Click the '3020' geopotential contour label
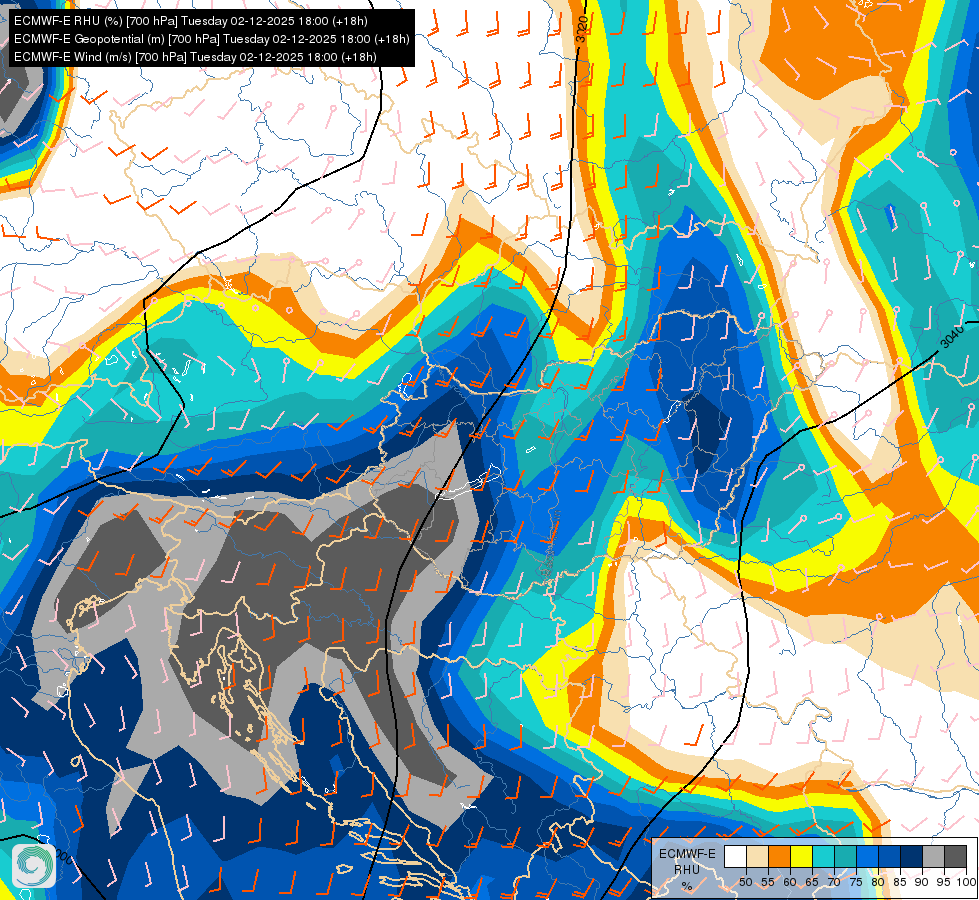979x900 pixels. tap(581, 29)
